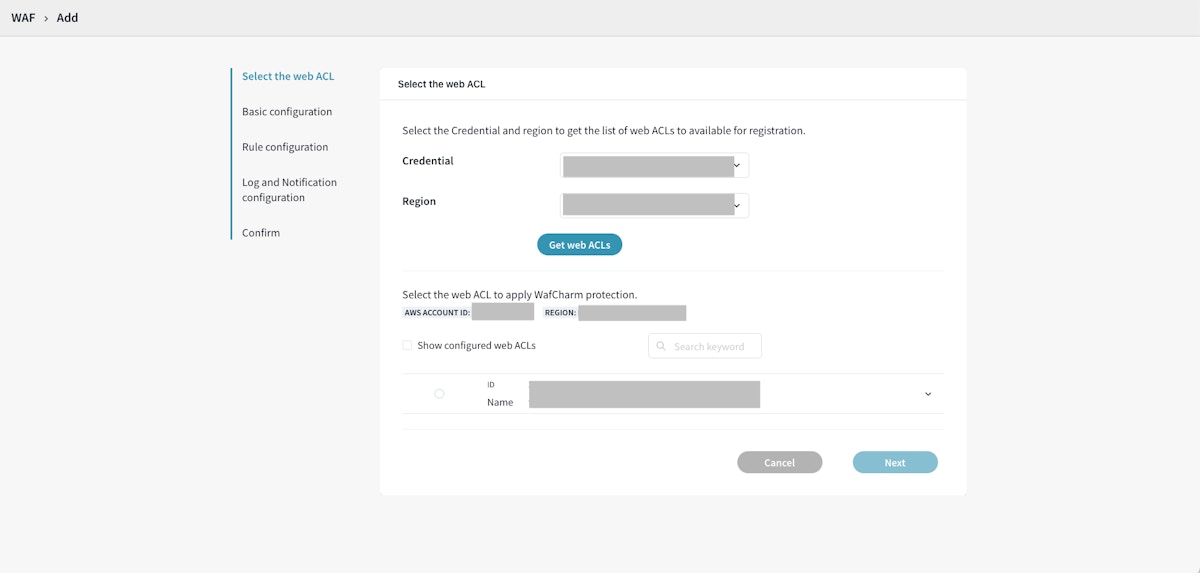Proceed with the Next button
The width and height of the screenshot is (1200, 573).
click(895, 463)
